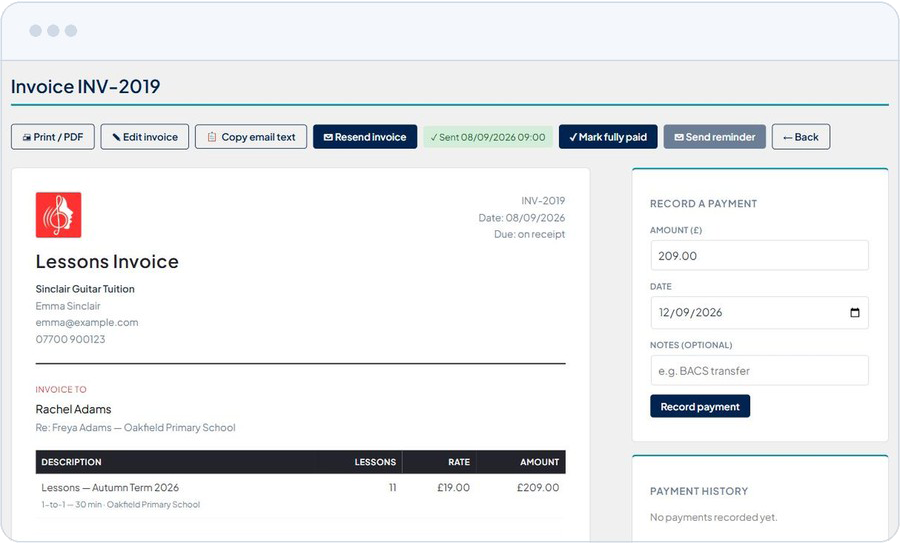Open the date picker calendar icon
The width and height of the screenshot is (900, 544).
click(855, 313)
